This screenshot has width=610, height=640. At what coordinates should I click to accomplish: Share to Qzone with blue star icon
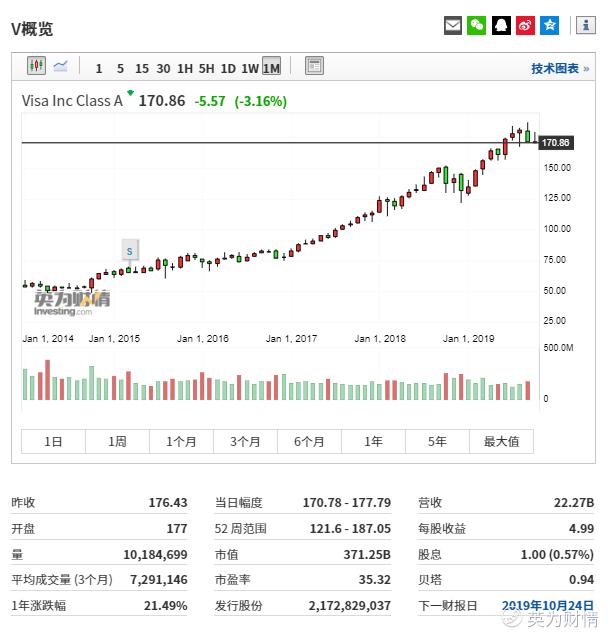pyautogui.click(x=550, y=26)
